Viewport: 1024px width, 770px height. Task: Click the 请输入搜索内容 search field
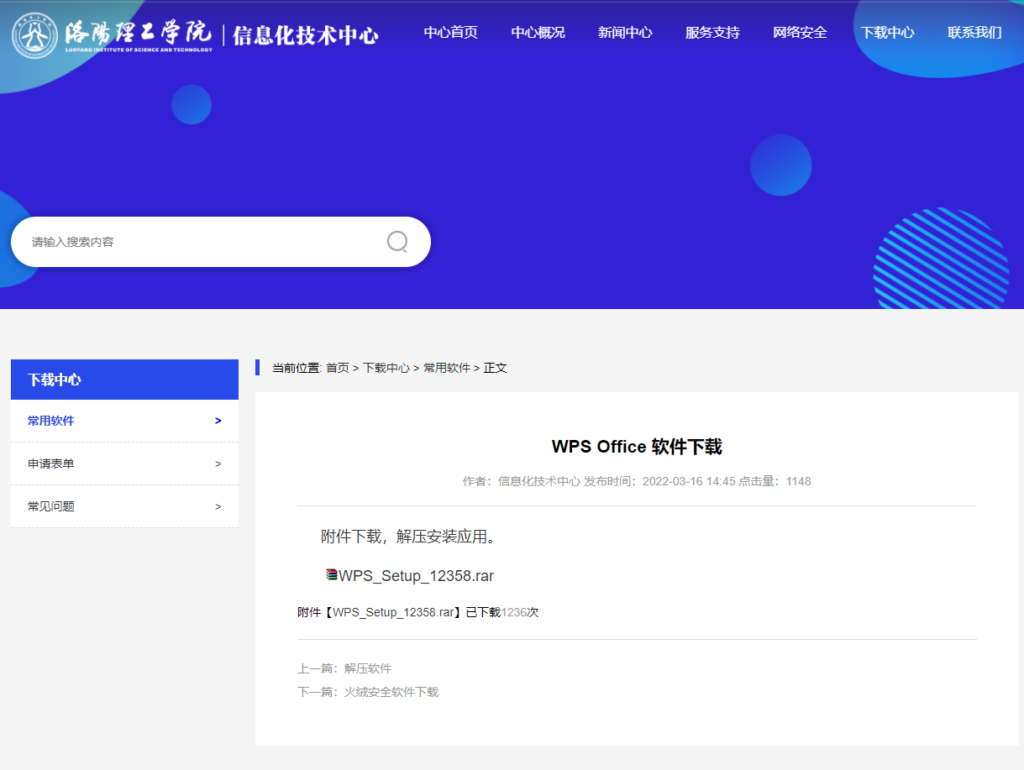point(221,242)
